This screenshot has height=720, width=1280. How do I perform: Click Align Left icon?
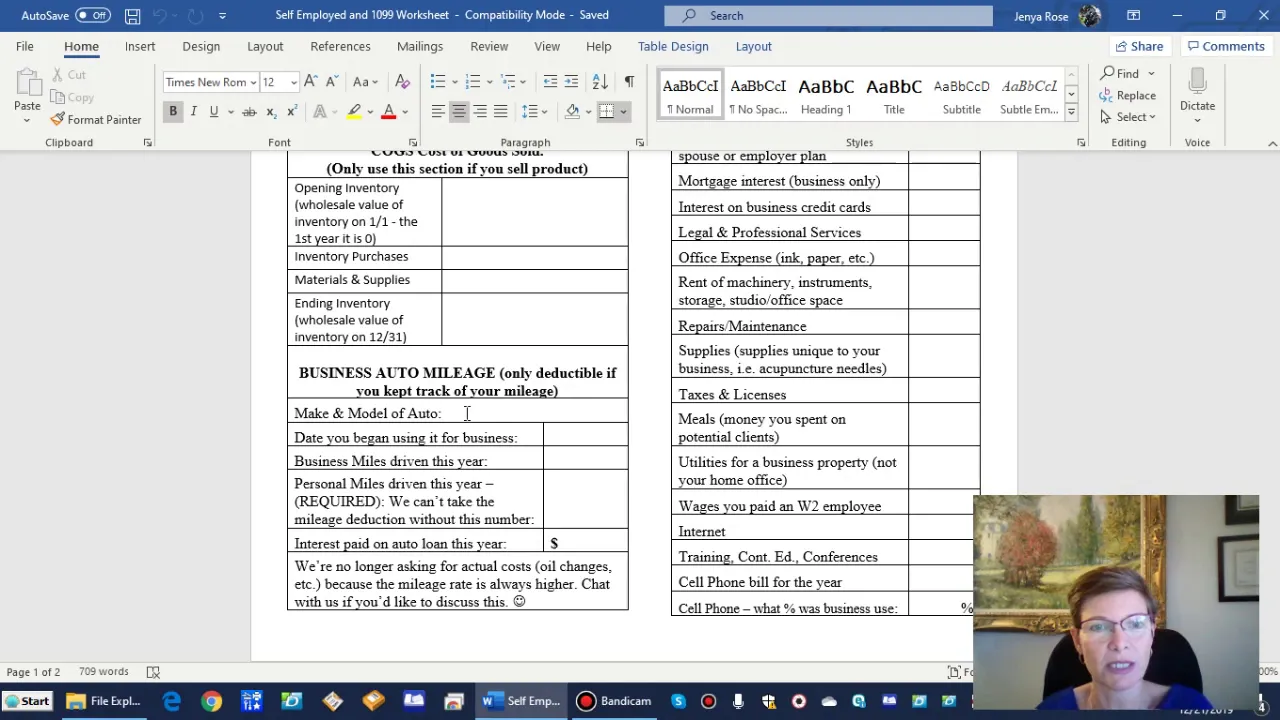(x=438, y=111)
